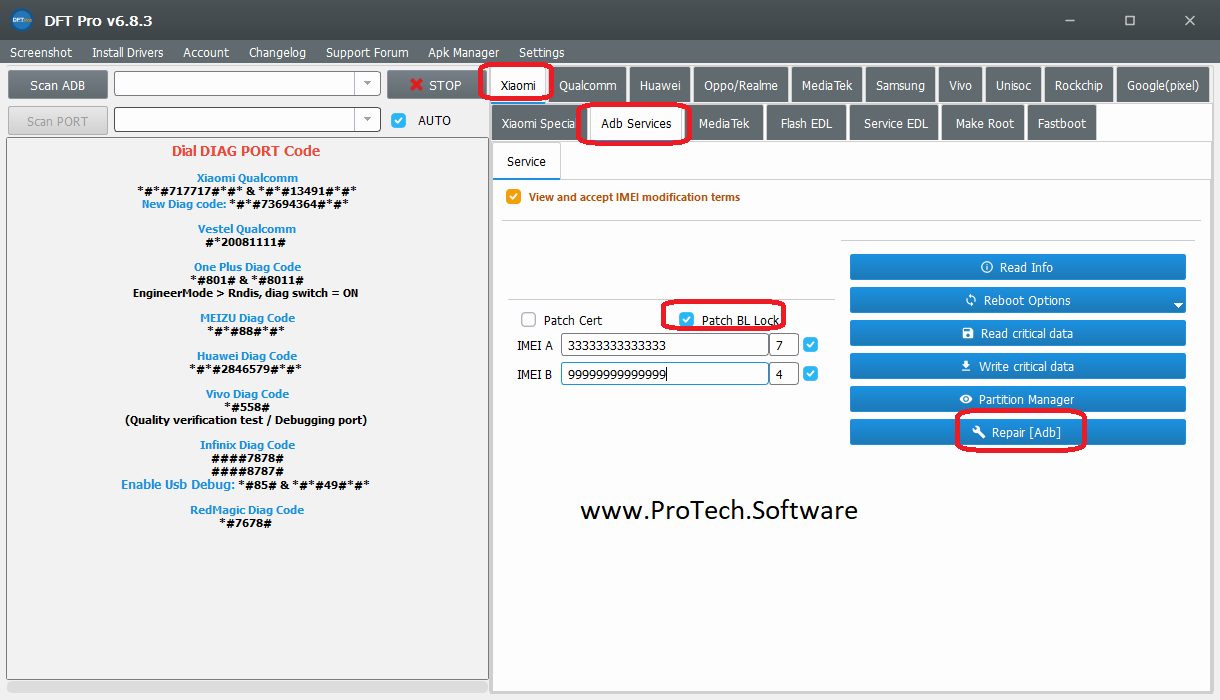
Task: Click the Repair [Adb] button
Action: pos(1018,432)
